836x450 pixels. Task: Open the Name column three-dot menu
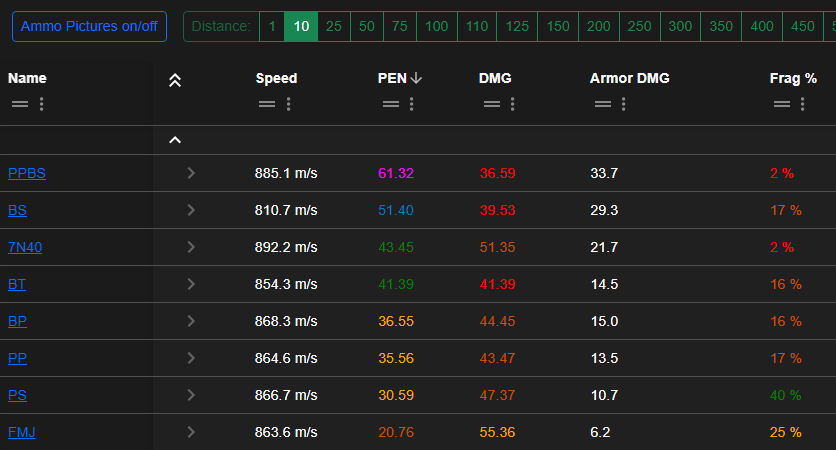[x=41, y=104]
